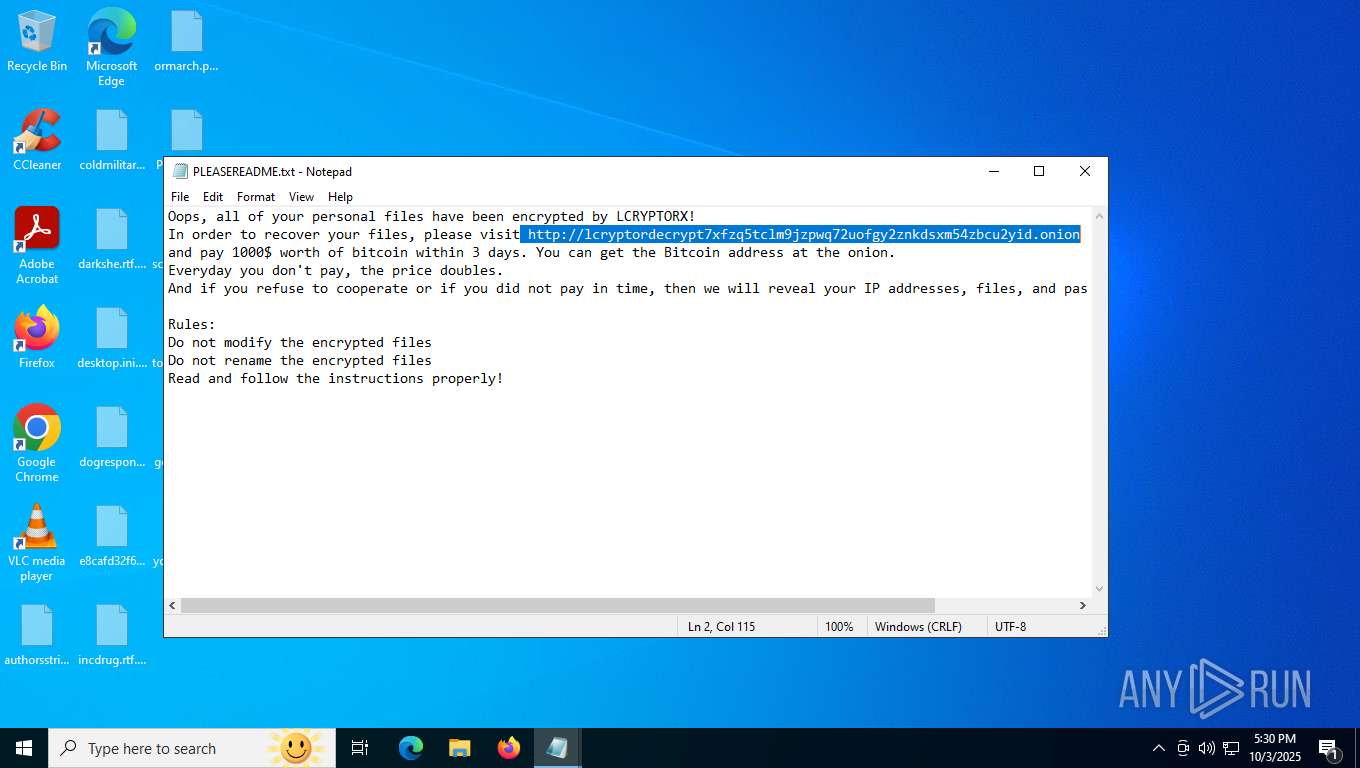Screen dimensions: 1360x768
Task: Select the dogrespon... desktop file
Action: tap(112, 437)
